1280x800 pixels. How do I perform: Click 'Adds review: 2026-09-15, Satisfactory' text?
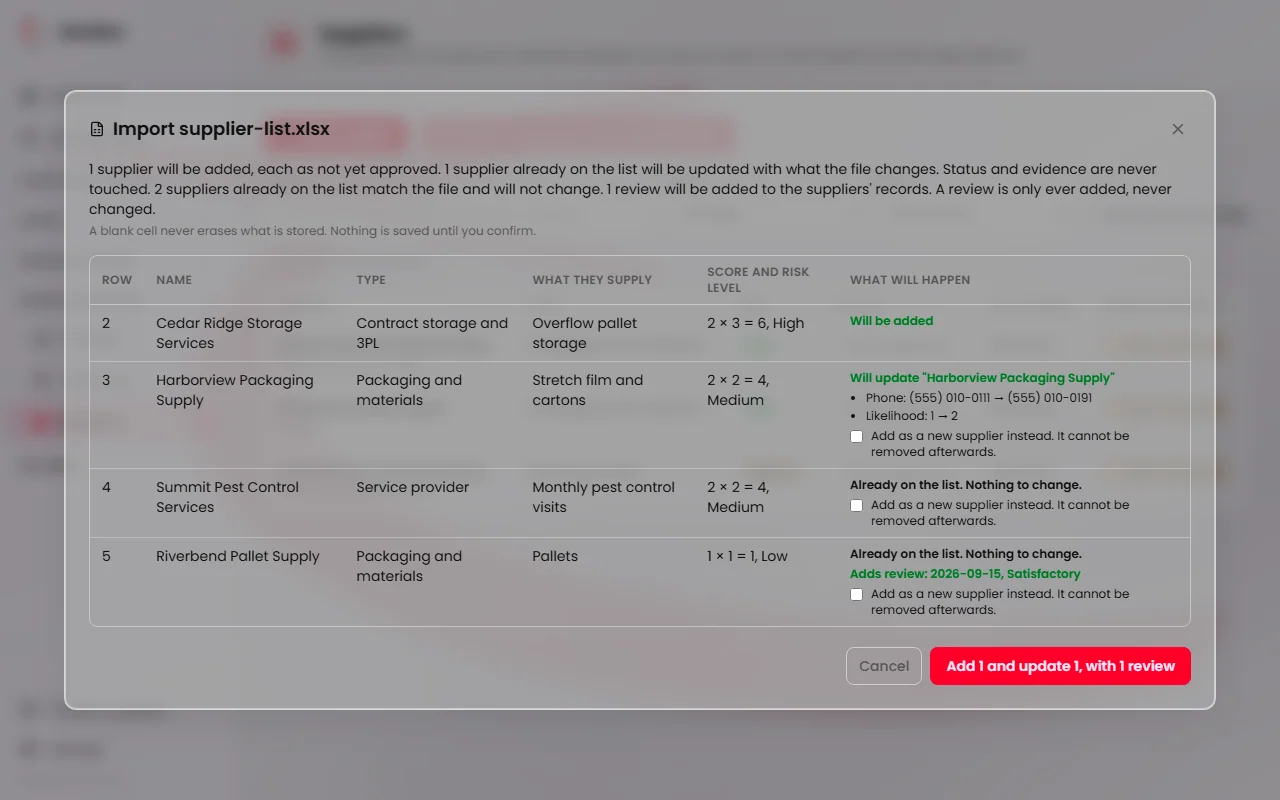click(x=965, y=574)
